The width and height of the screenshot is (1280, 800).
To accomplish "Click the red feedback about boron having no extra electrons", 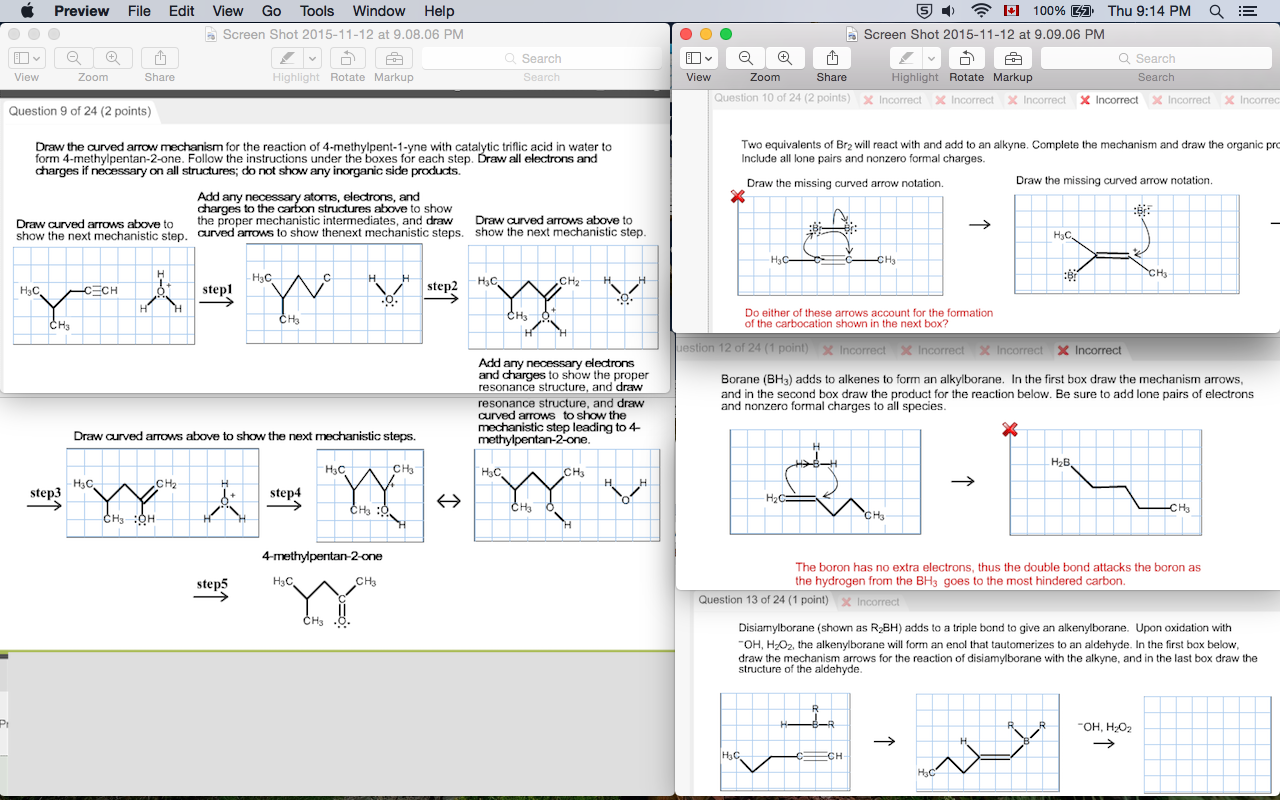I will (998, 574).
